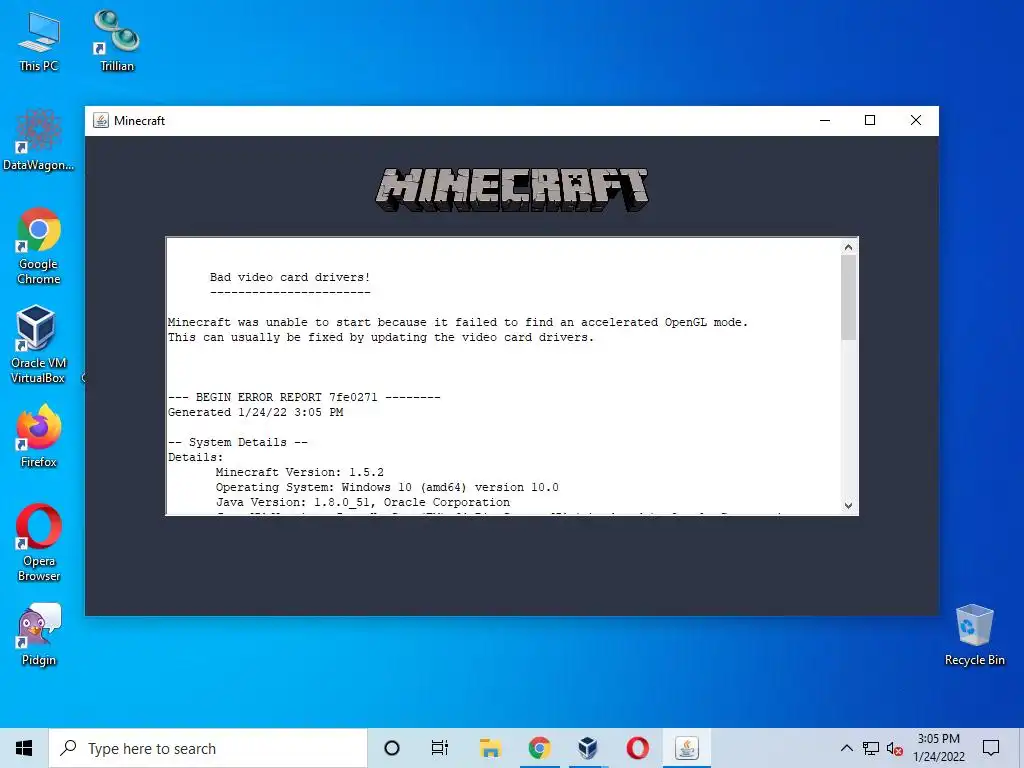This screenshot has height=768, width=1024.
Task: Open Cortana circle in taskbar
Action: pyautogui.click(x=392, y=748)
